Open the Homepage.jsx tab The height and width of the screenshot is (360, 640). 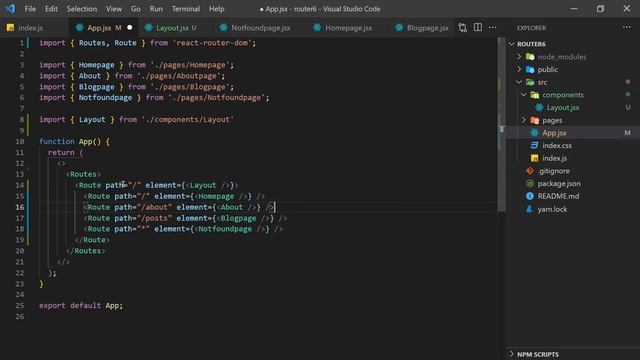pos(349,28)
